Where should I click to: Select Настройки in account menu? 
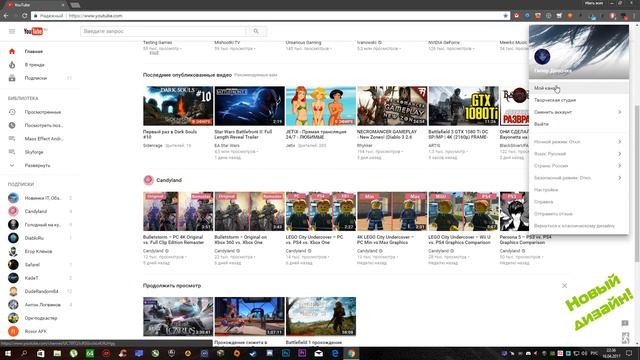(x=579, y=190)
